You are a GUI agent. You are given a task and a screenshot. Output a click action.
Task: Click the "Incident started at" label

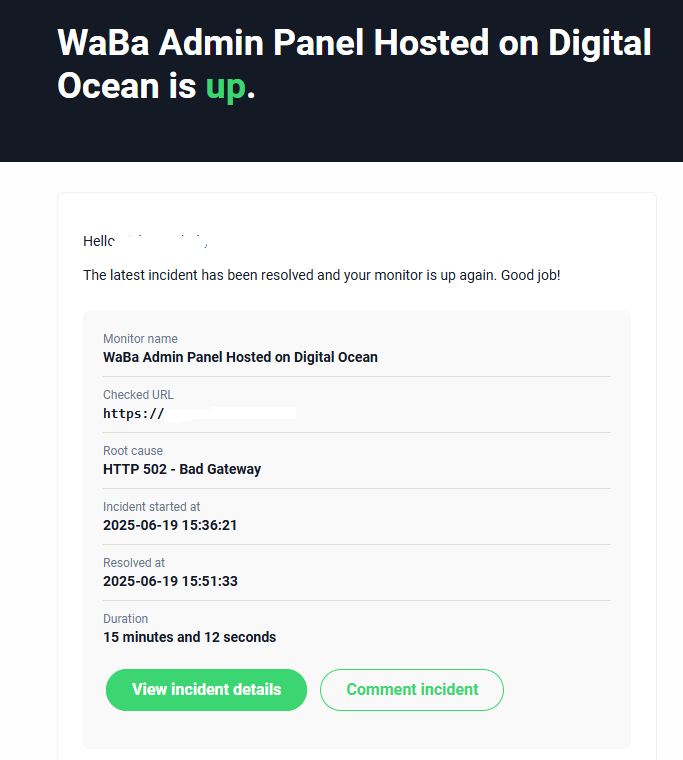click(152, 507)
